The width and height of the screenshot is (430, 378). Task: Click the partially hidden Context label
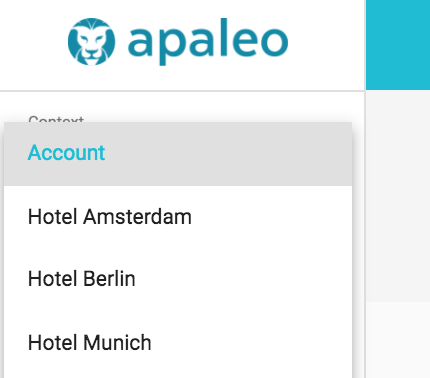click(x=56, y=119)
